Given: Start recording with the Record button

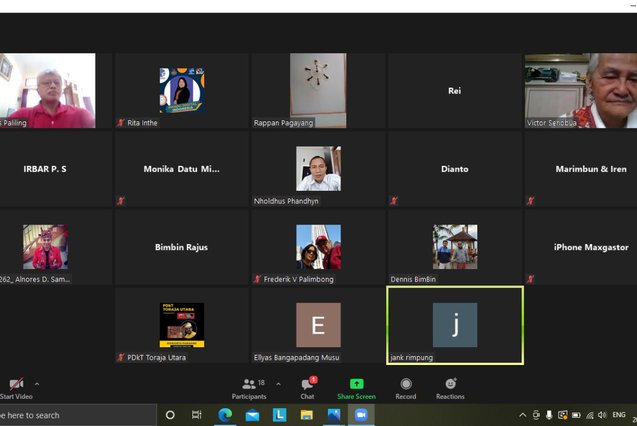Looking at the screenshot, I should coord(406,388).
